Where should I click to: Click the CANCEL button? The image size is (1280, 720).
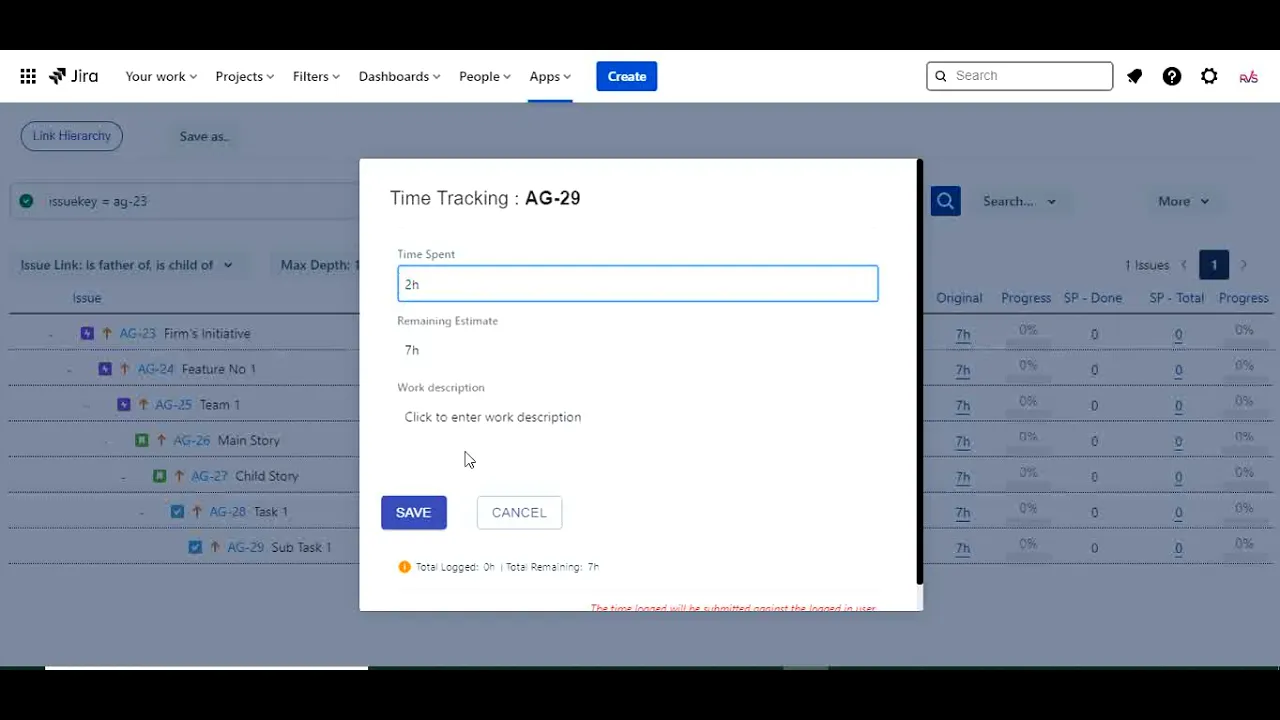point(519,512)
